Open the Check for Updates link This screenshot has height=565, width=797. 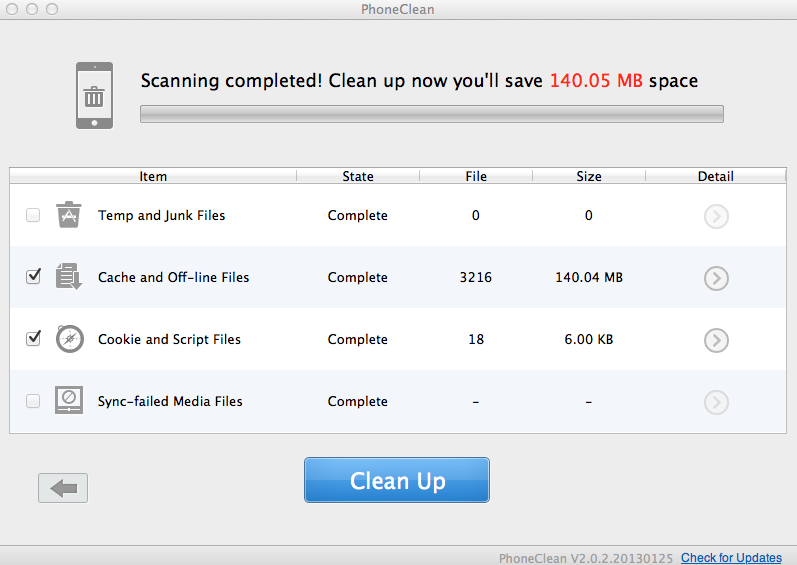(x=731, y=558)
